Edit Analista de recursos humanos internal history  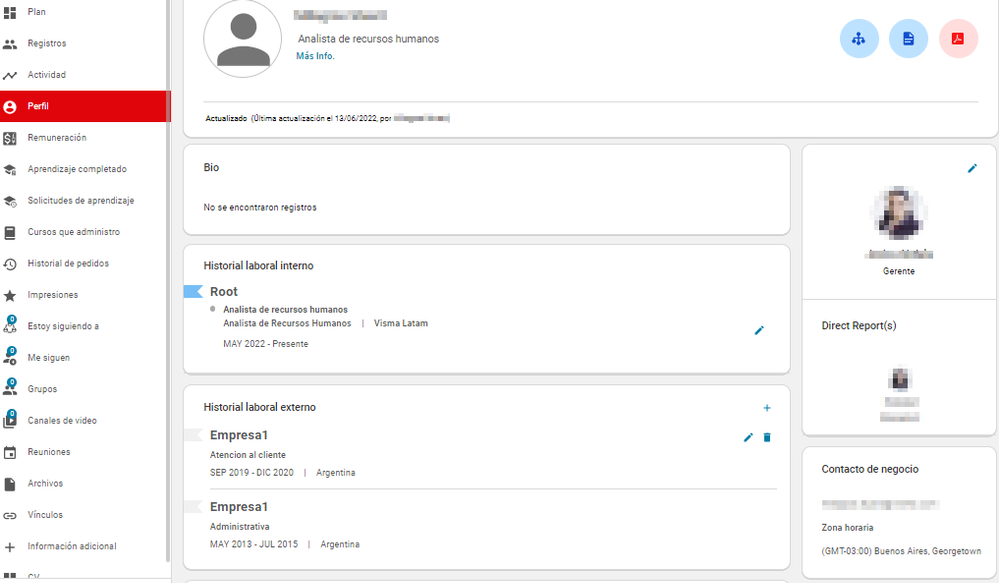(759, 330)
